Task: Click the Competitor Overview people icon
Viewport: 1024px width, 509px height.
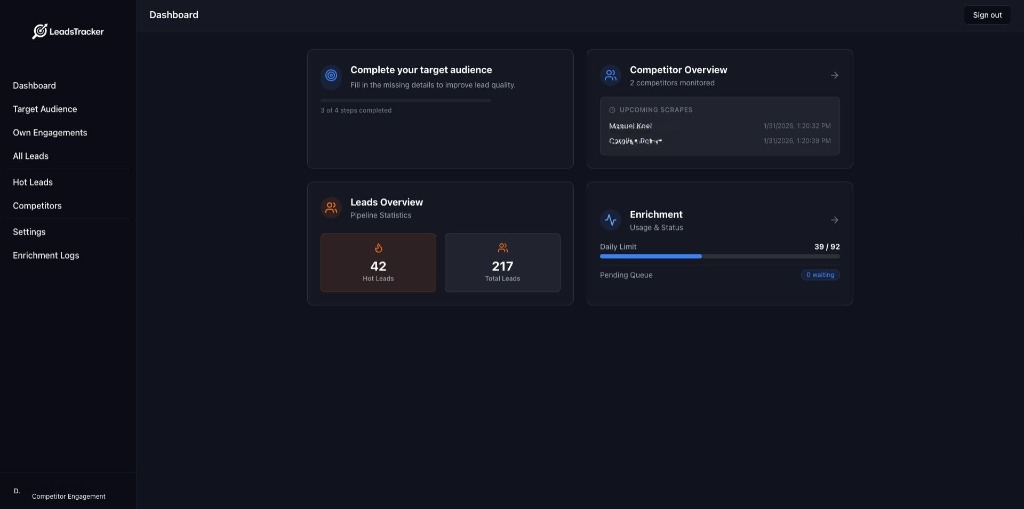Action: [610, 75]
